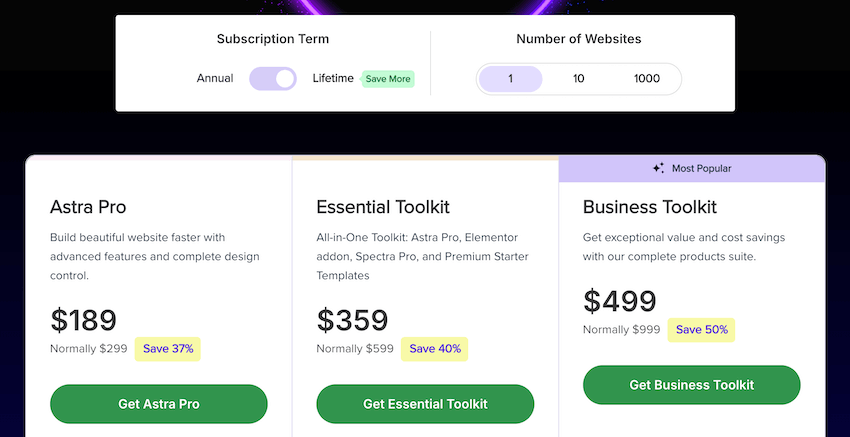Image resolution: width=850 pixels, height=437 pixels.
Task: Click the Get Astra Pro button
Action: [x=159, y=404]
